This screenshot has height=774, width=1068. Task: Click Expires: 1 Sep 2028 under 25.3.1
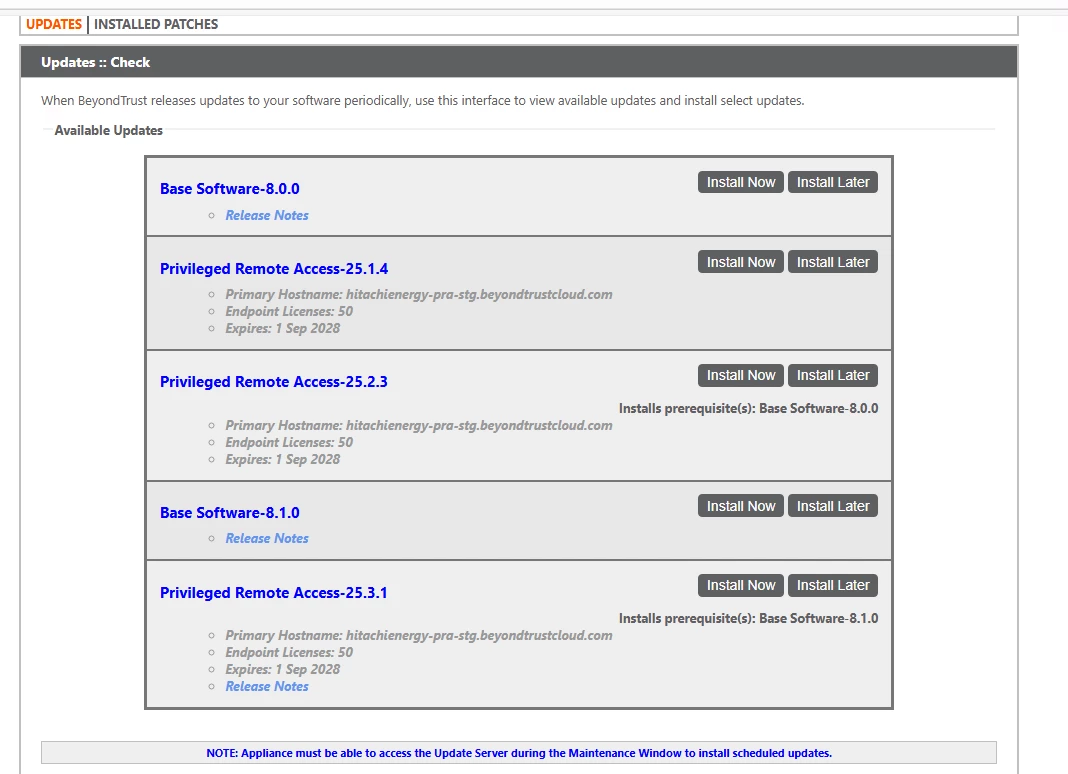coord(283,669)
